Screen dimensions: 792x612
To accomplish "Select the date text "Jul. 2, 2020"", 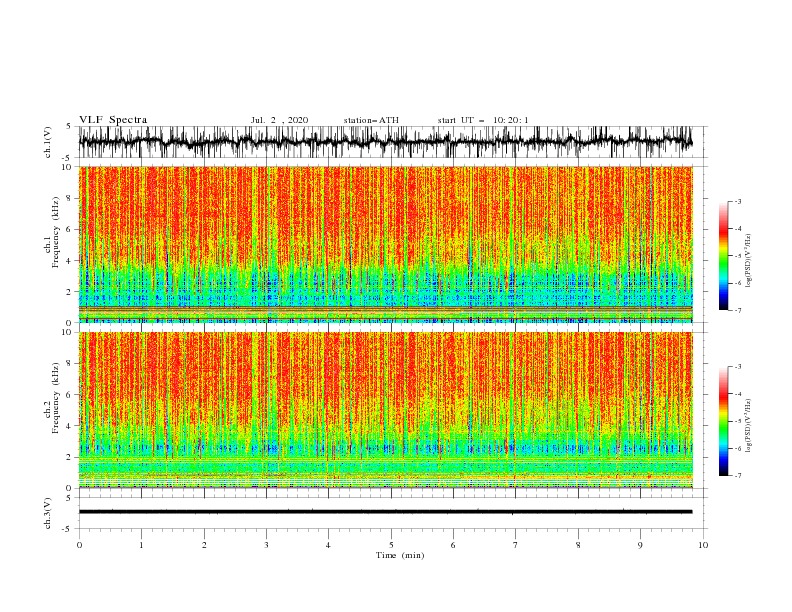I will (x=279, y=120).
